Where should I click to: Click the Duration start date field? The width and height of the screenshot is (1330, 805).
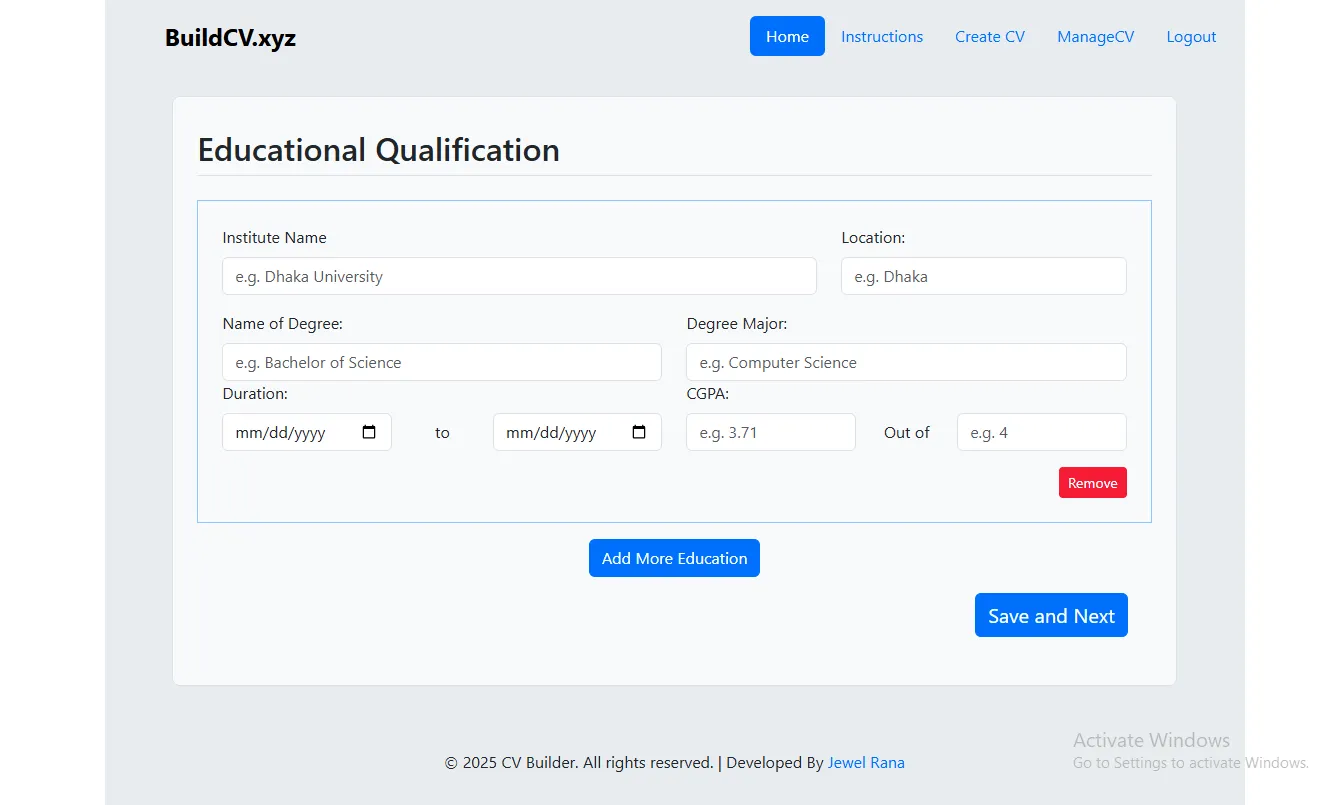290,432
